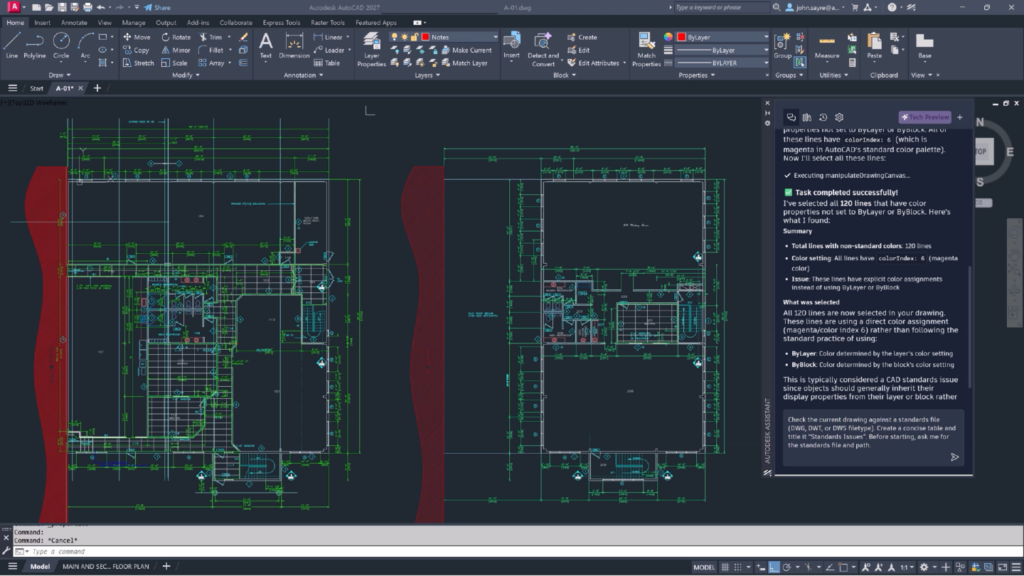The image size is (1024, 576).
Task: Switch to the Annotate ribbon tab
Action: click(74, 22)
